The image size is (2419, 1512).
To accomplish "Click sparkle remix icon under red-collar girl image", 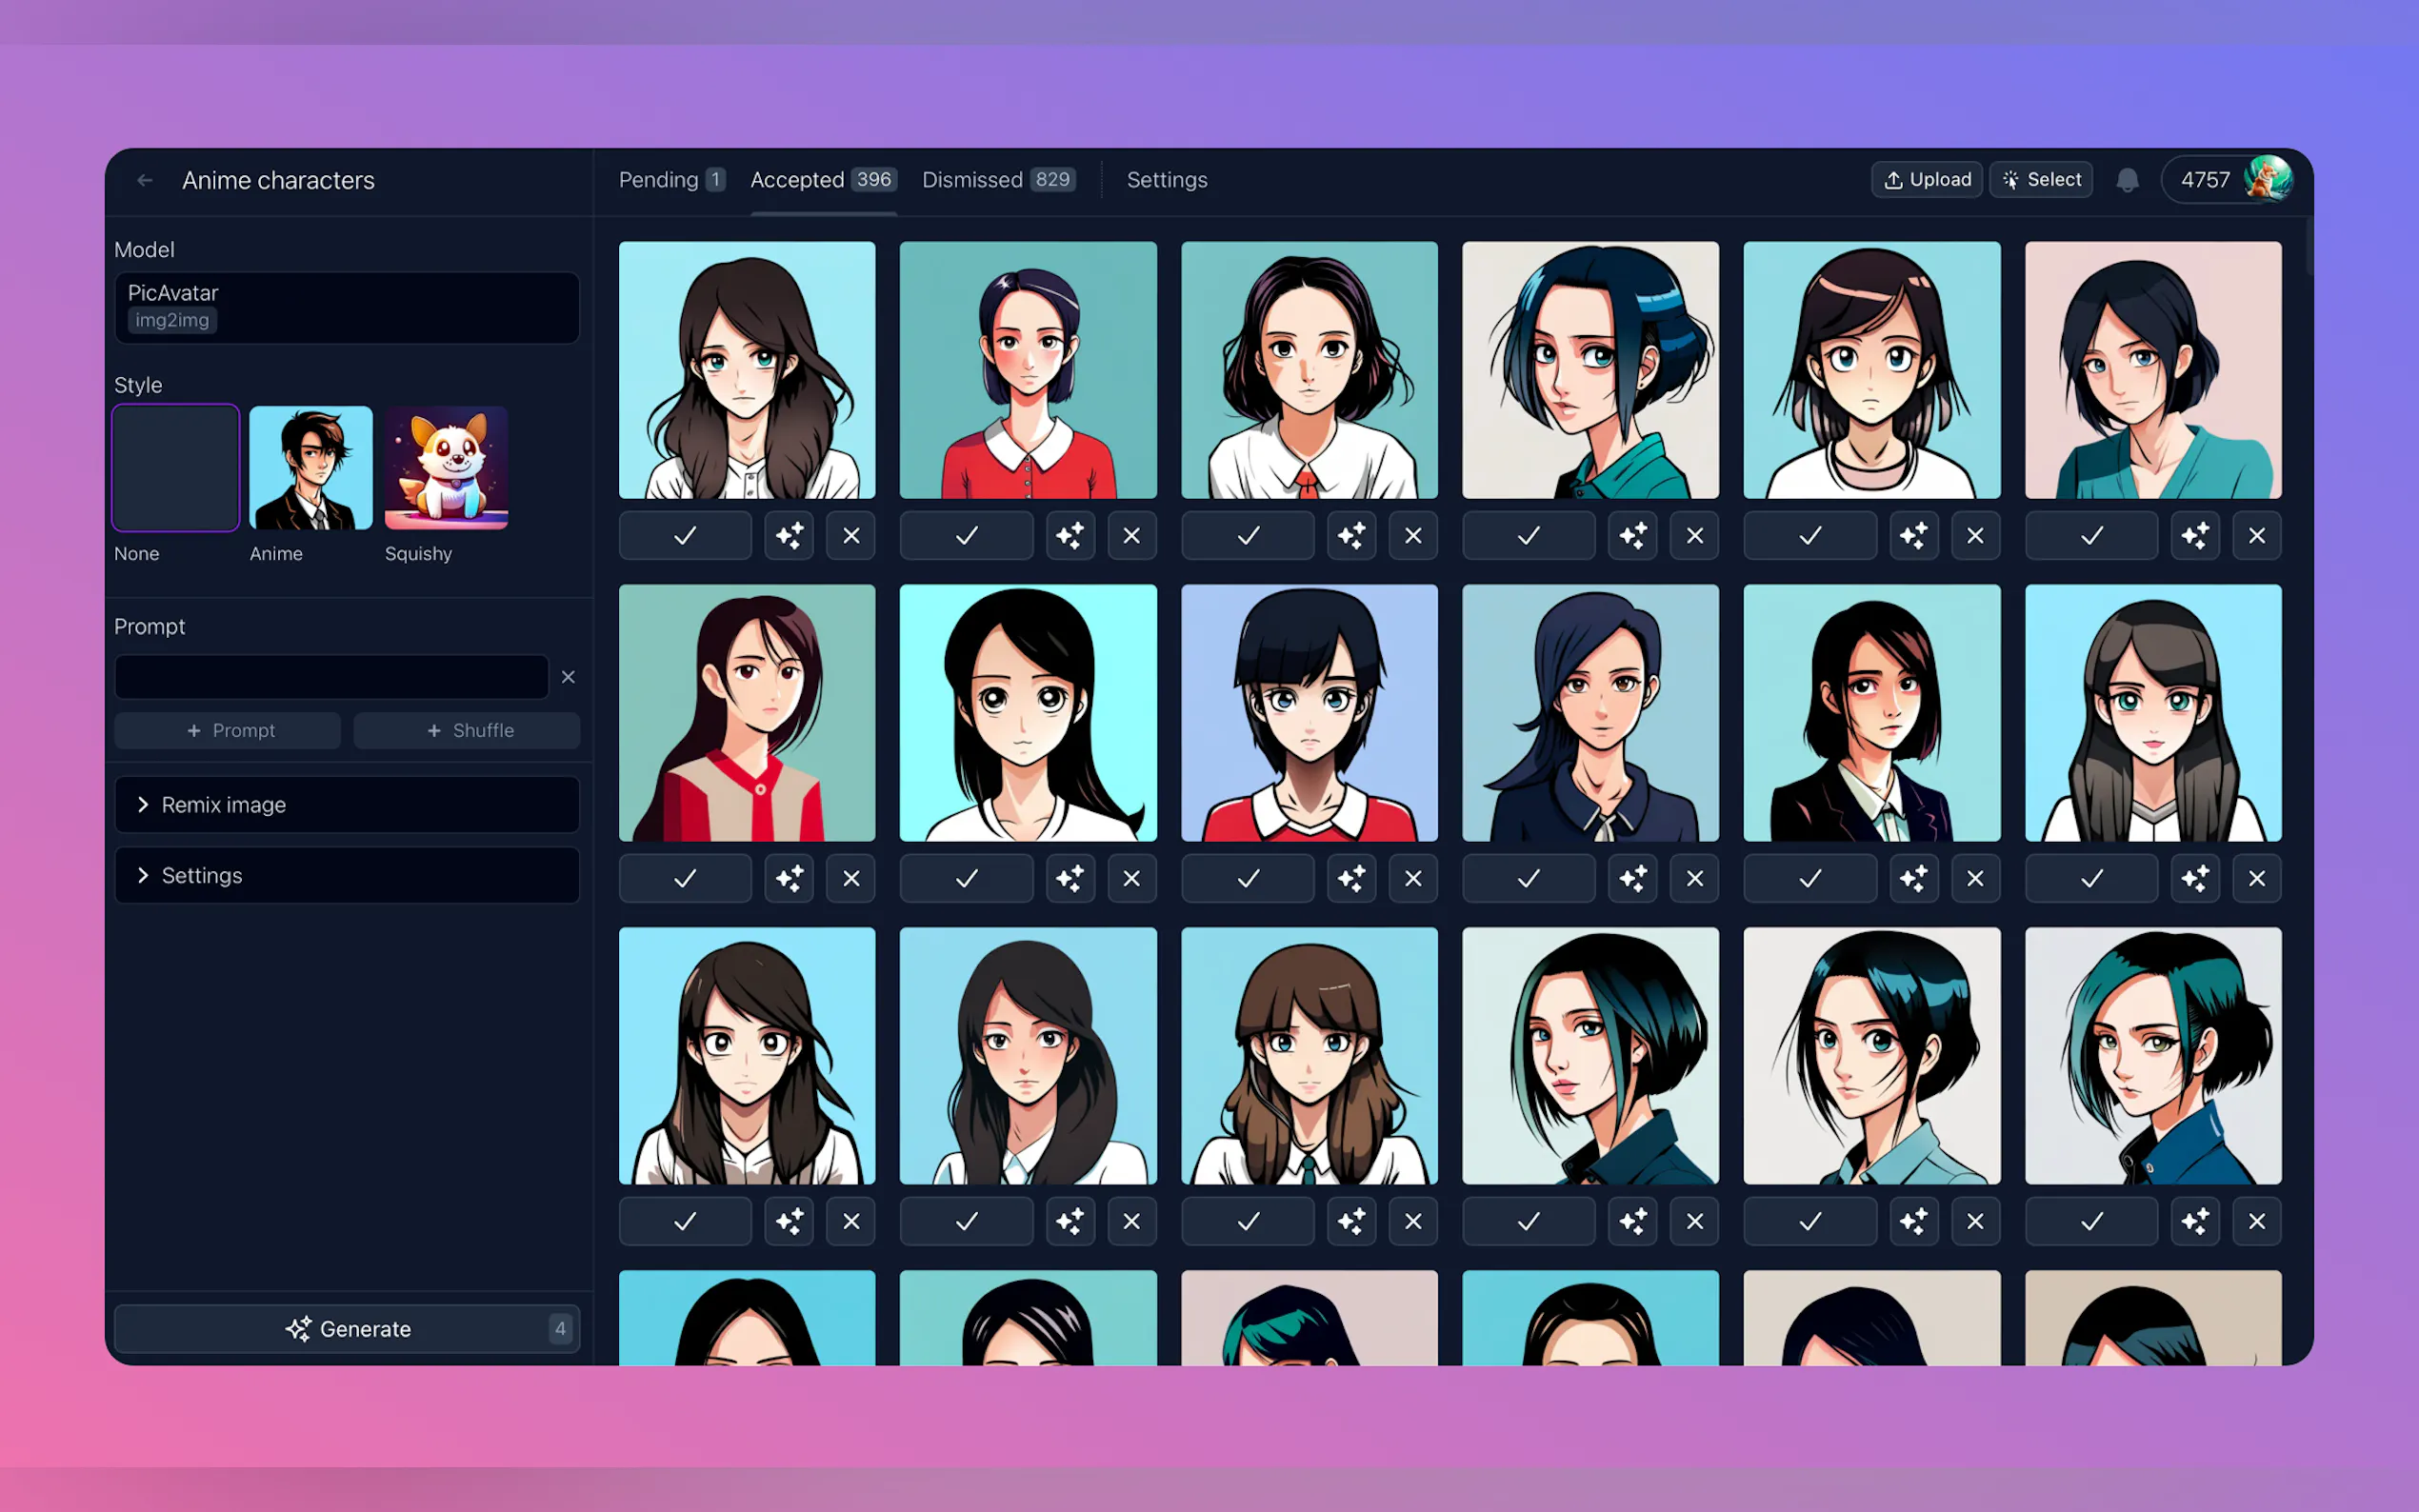I will point(1070,536).
